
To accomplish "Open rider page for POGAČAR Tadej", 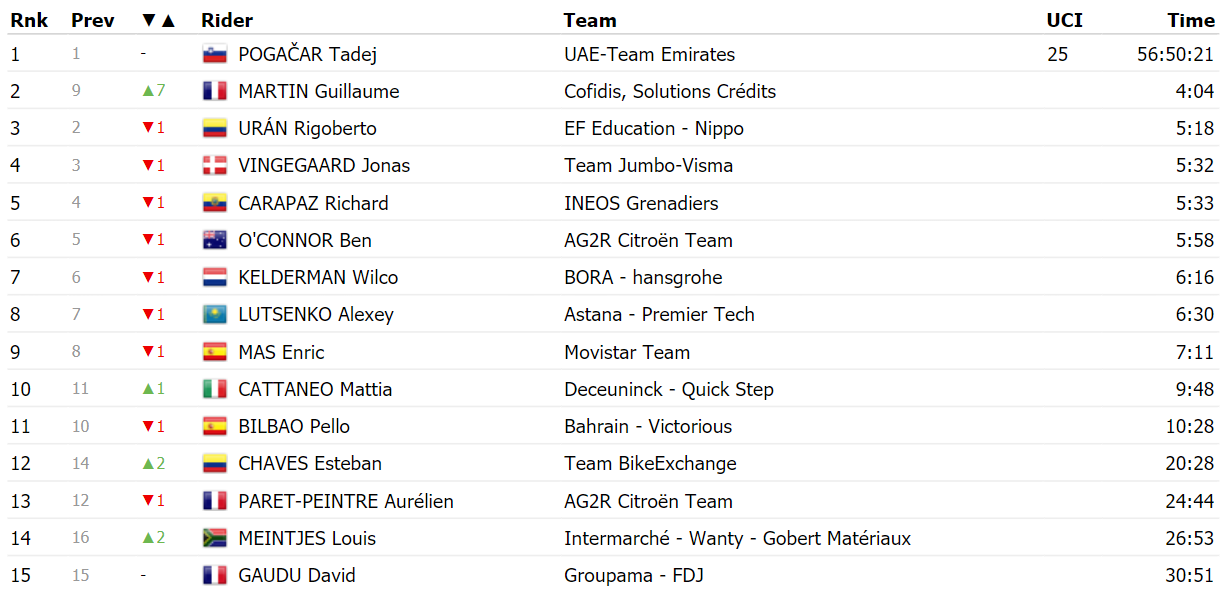I will click(307, 55).
